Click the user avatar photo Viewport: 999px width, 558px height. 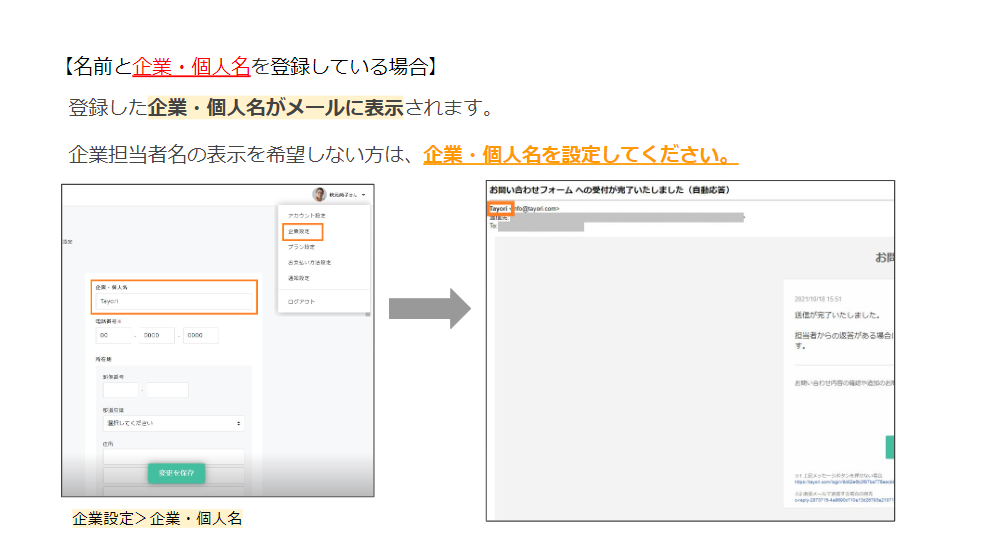coord(319,194)
